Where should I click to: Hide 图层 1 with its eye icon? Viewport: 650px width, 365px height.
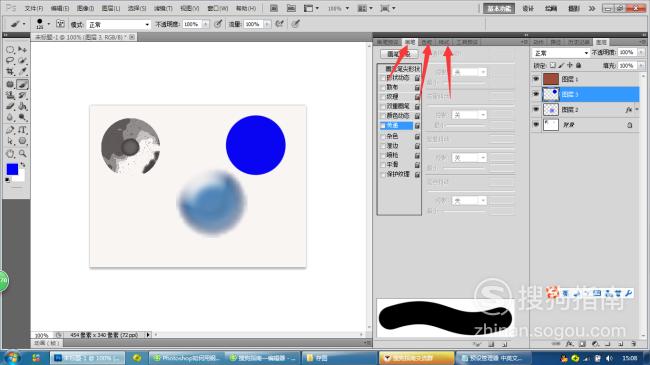(536, 79)
